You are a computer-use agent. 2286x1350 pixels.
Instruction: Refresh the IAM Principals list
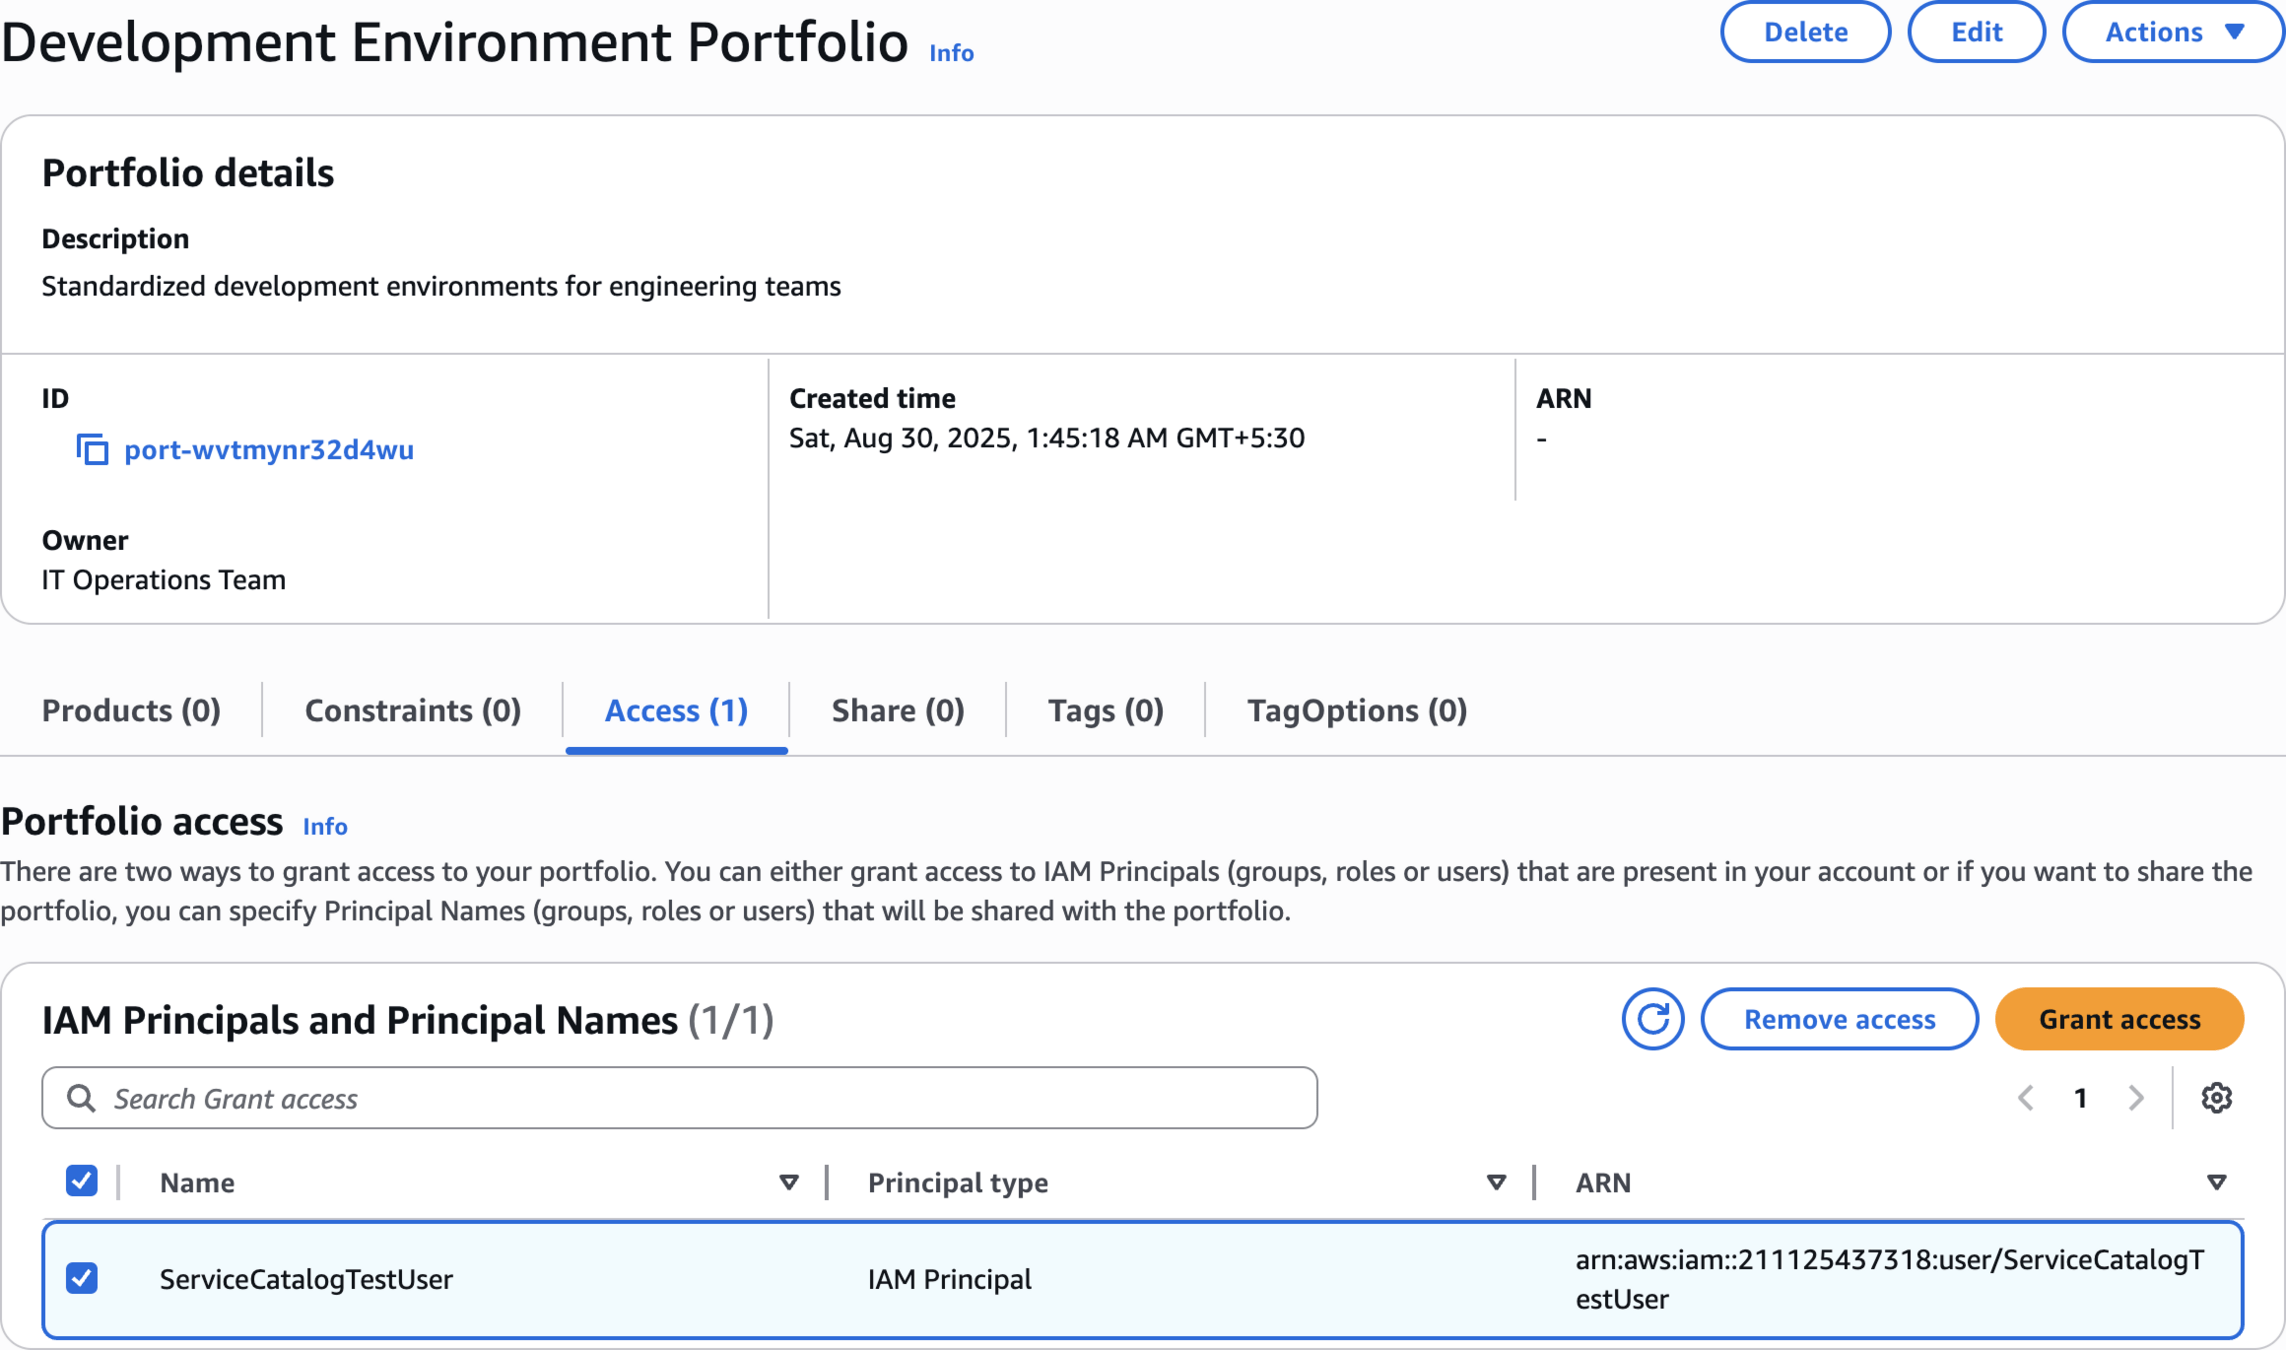pyautogui.click(x=1652, y=1019)
